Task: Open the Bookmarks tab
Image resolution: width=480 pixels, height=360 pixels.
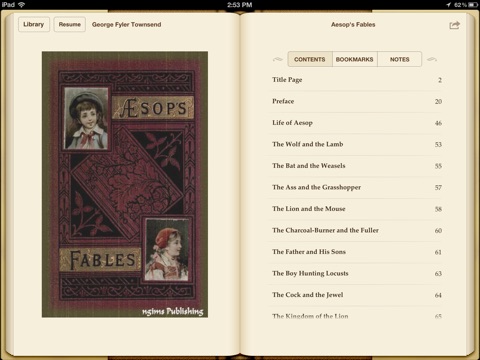Action: pos(355,59)
